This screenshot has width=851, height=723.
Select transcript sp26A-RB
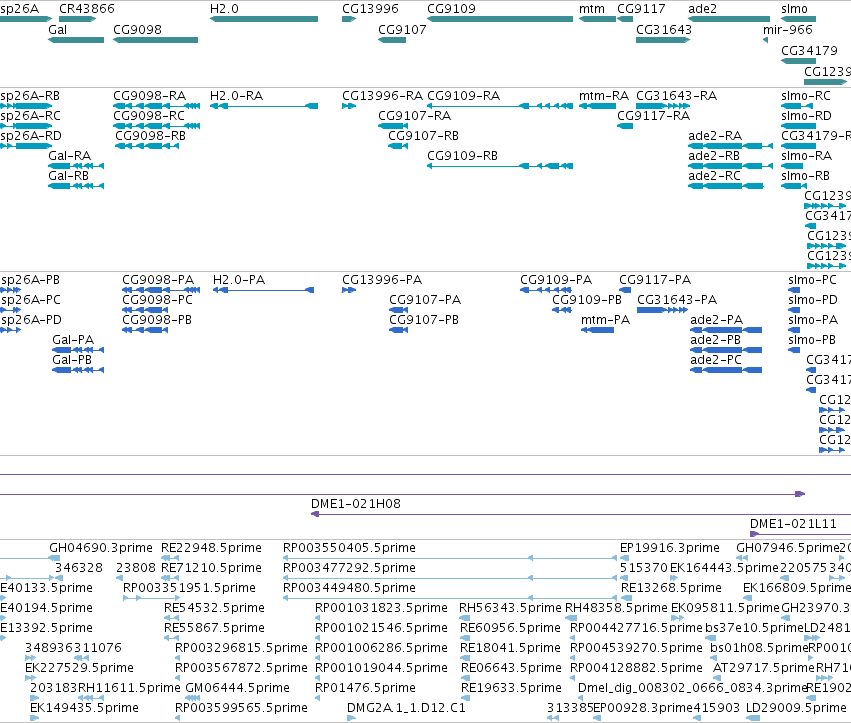(x=26, y=106)
